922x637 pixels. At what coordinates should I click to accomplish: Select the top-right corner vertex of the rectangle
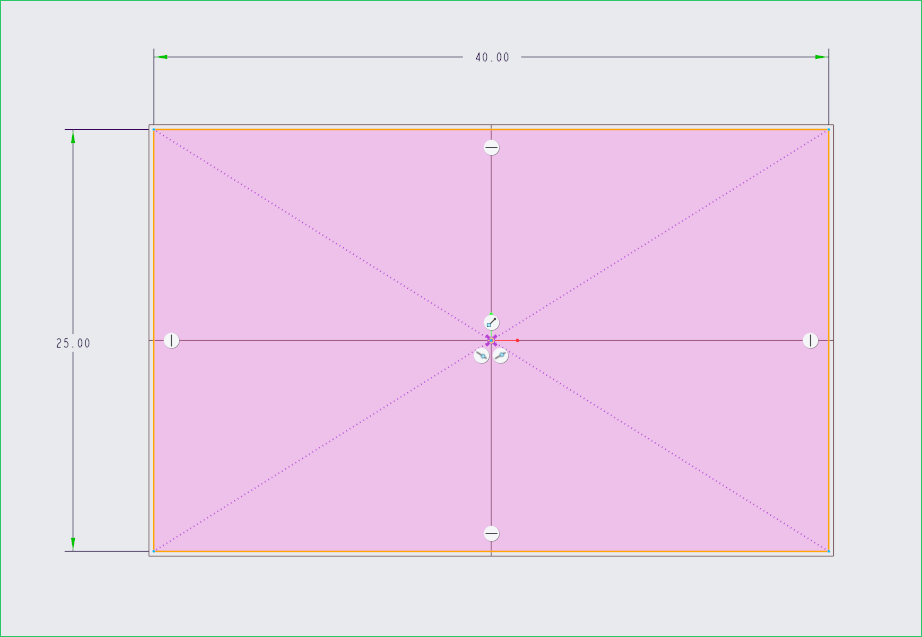click(x=829, y=129)
